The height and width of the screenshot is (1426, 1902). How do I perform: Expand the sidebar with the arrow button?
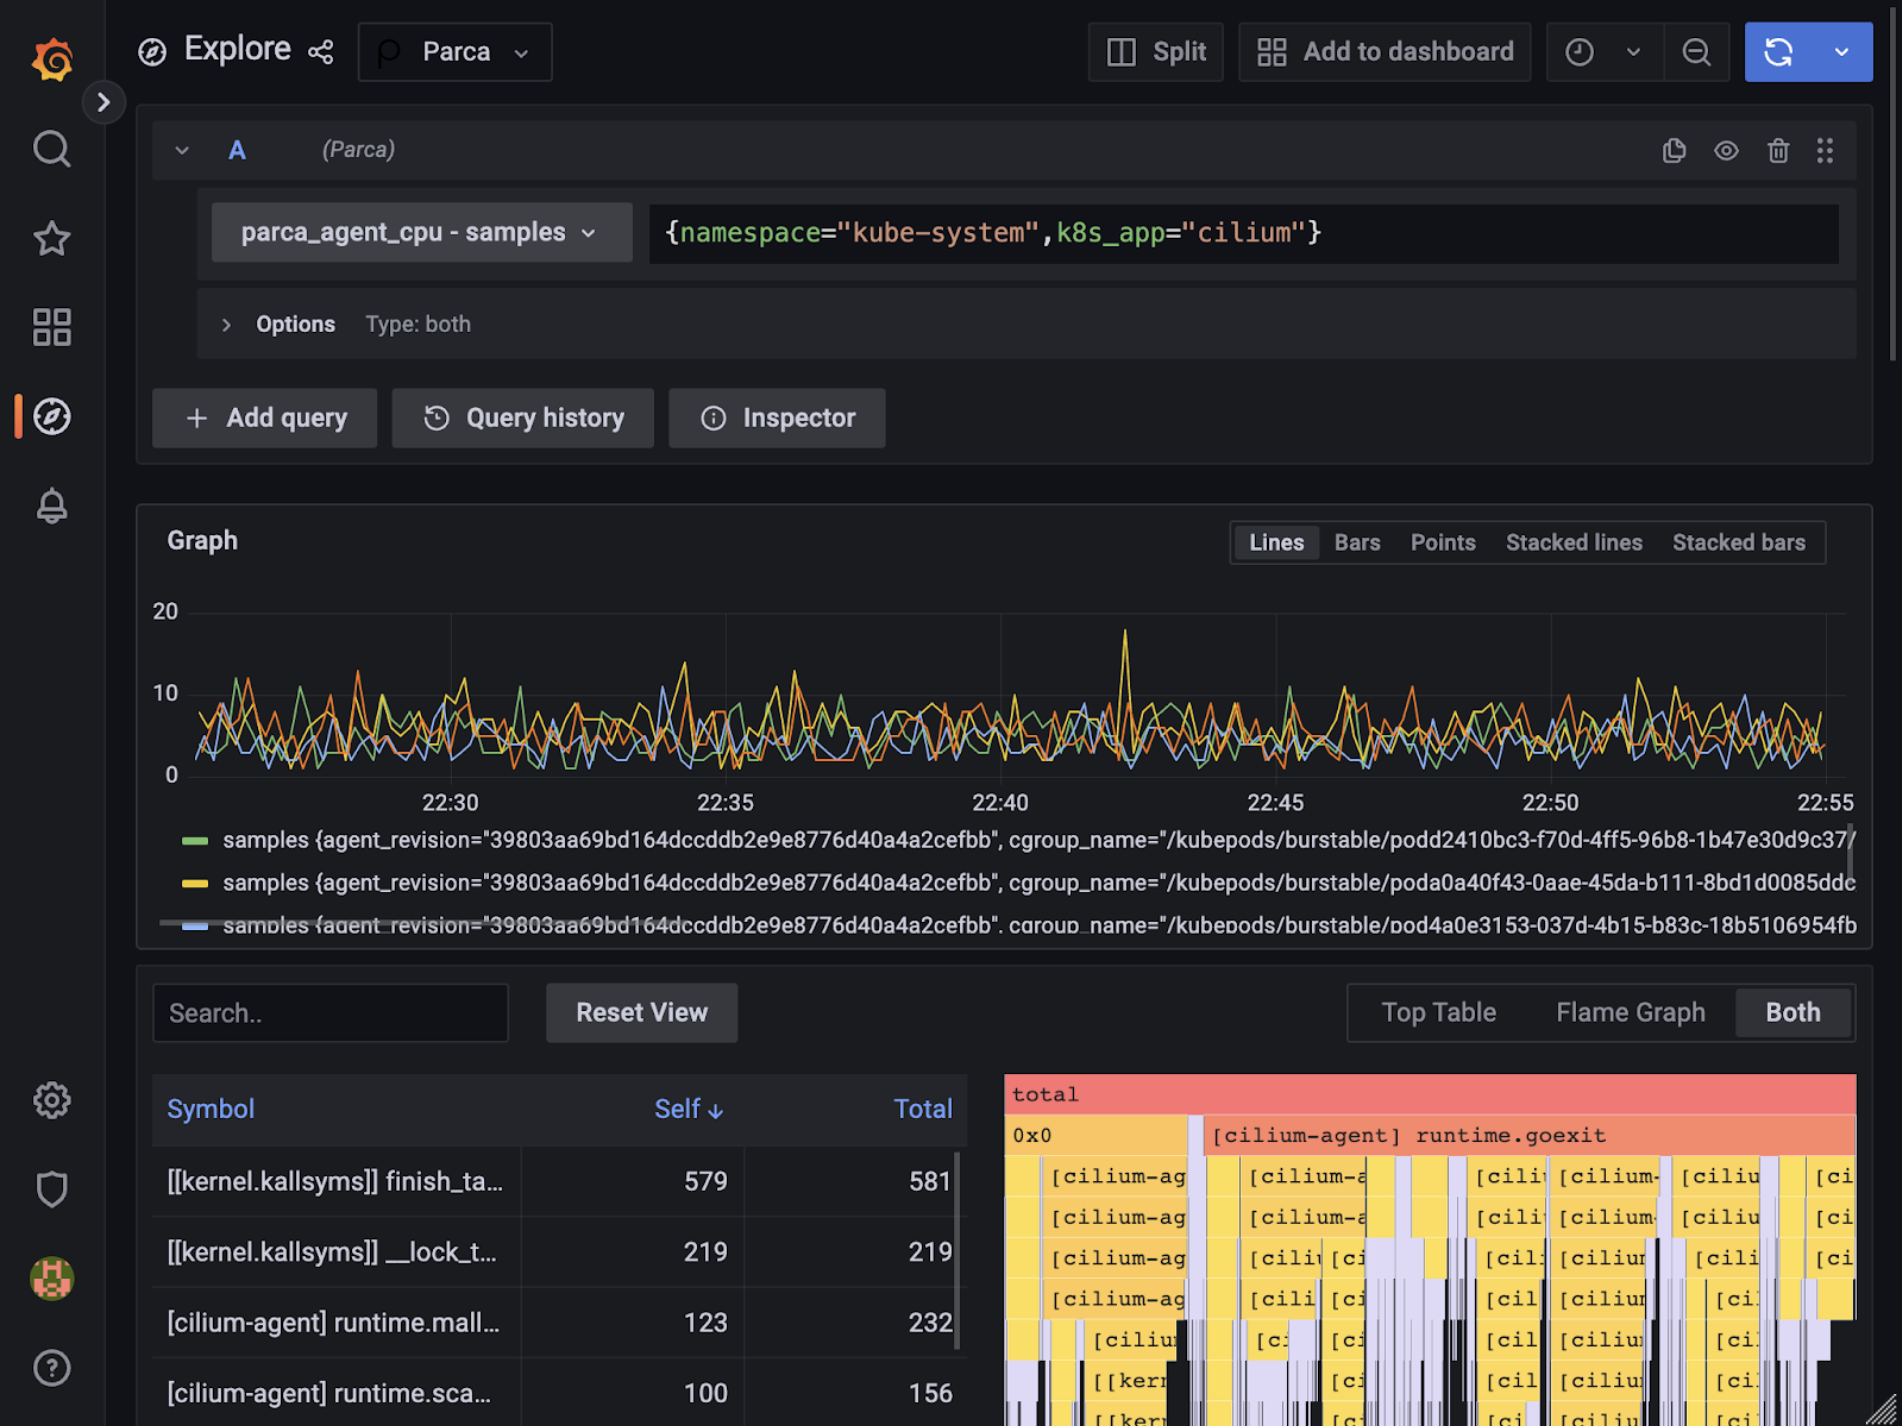click(103, 102)
